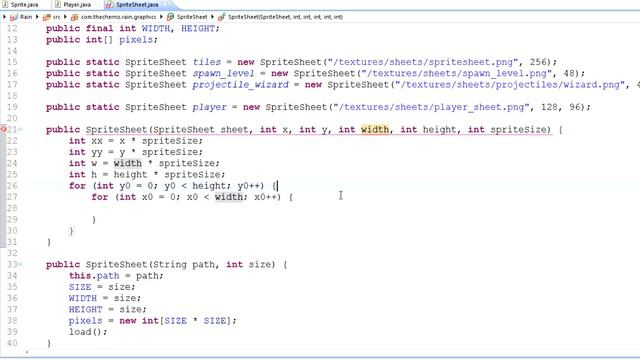The height and width of the screenshot is (360, 640).
Task: Click the "/textures/sheets/projectiles/wizard.png" string literal
Action: point(511,84)
